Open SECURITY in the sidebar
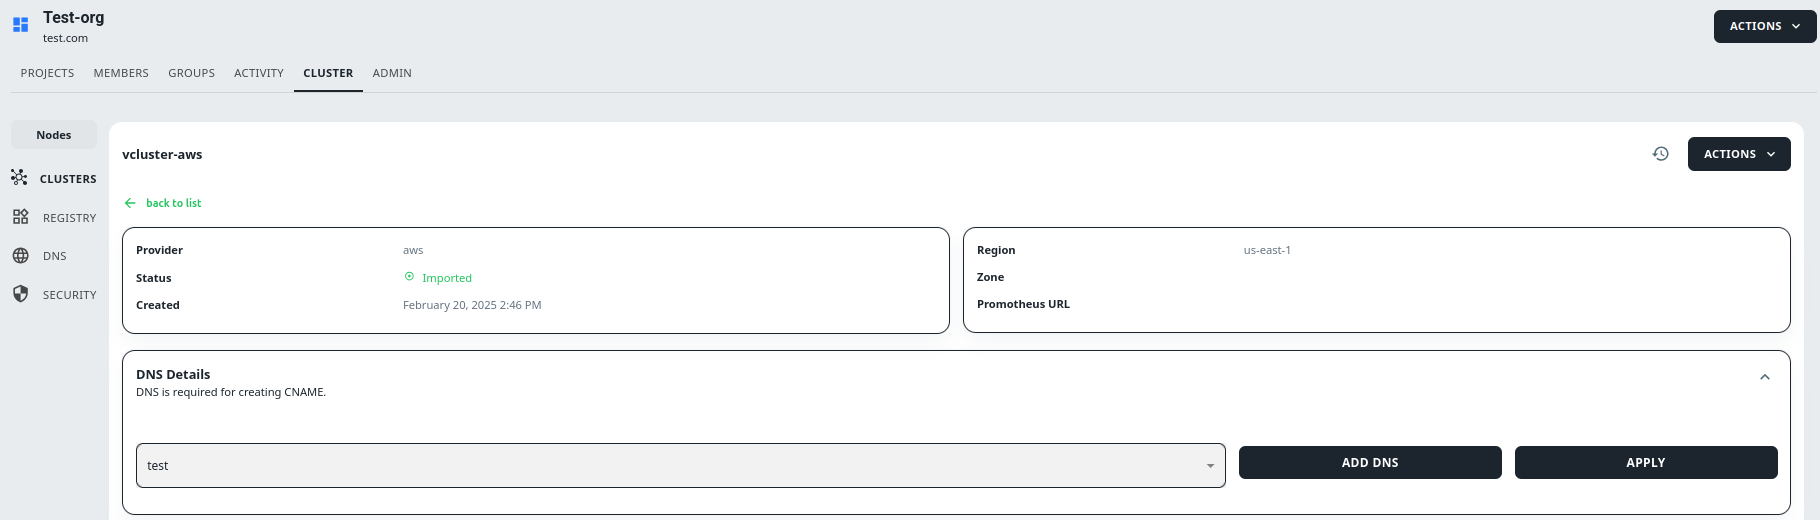The width and height of the screenshot is (1820, 520). click(x=69, y=295)
